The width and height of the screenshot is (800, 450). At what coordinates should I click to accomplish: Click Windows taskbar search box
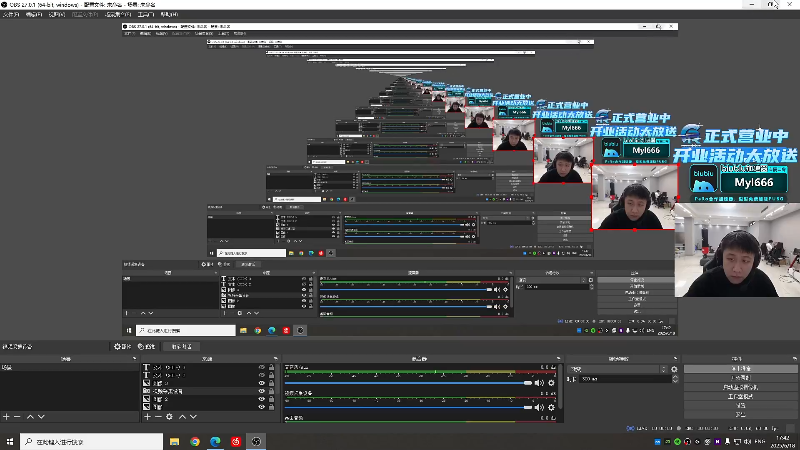(91, 441)
